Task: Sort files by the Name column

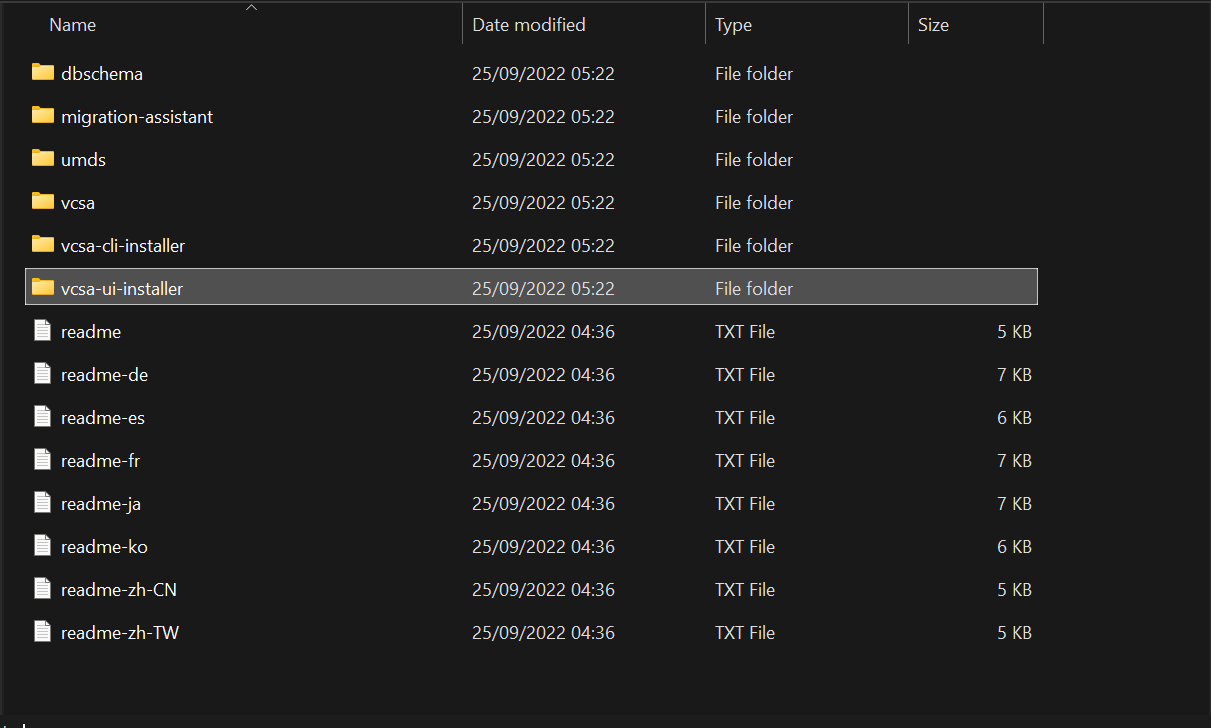Action: pos(72,25)
